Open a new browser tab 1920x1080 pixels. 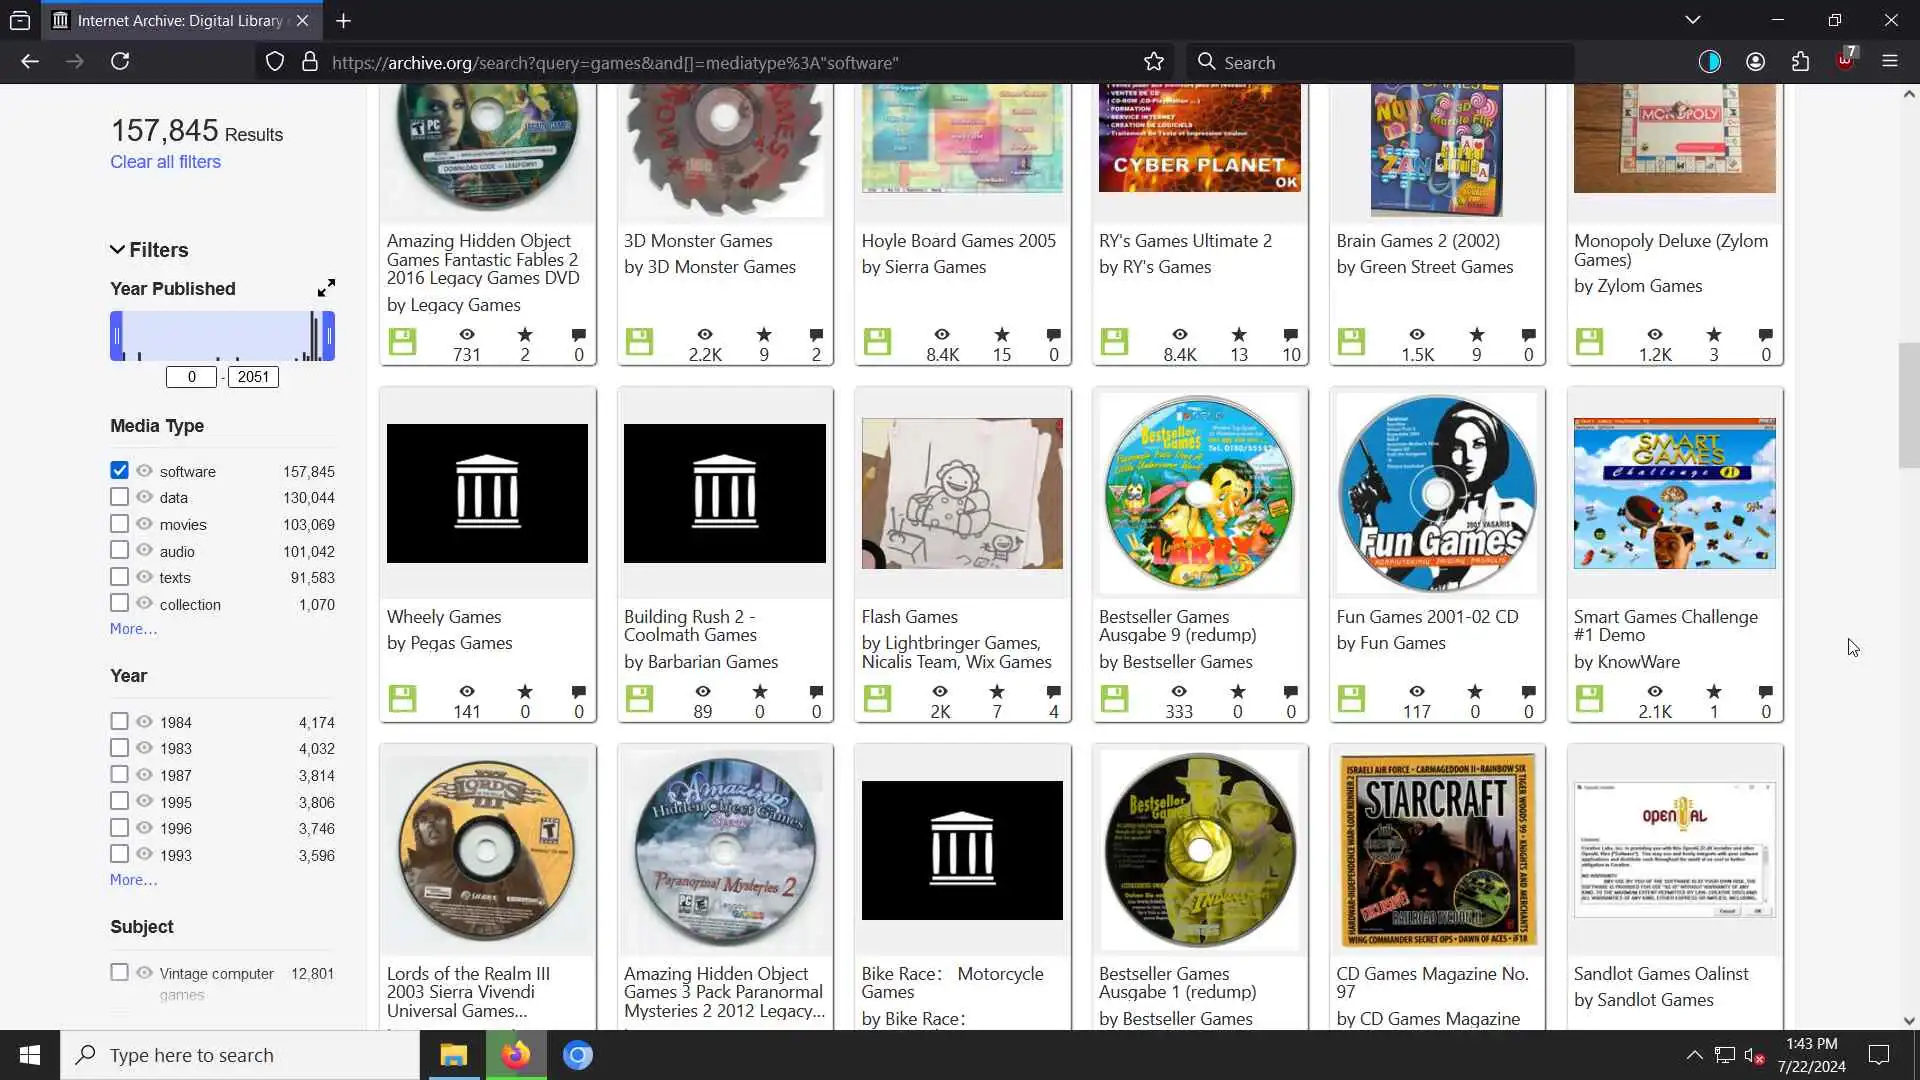tap(343, 20)
